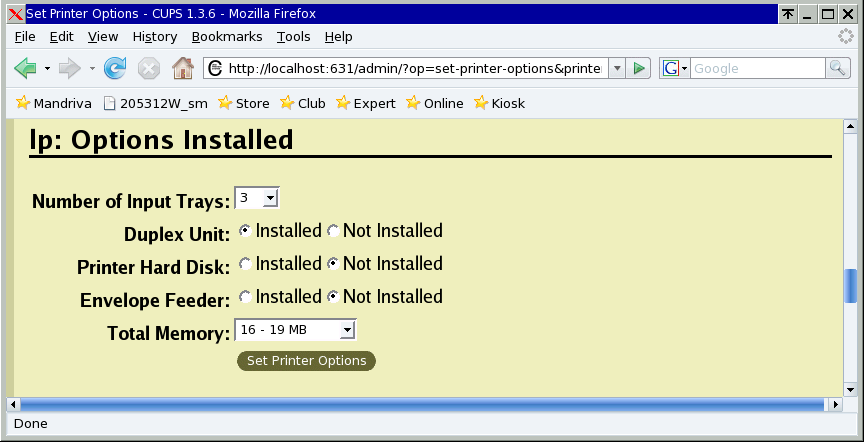The width and height of the screenshot is (864, 442).
Task: Click the horizontal scrollbar left arrow
Action: pyautogui.click(x=13, y=405)
